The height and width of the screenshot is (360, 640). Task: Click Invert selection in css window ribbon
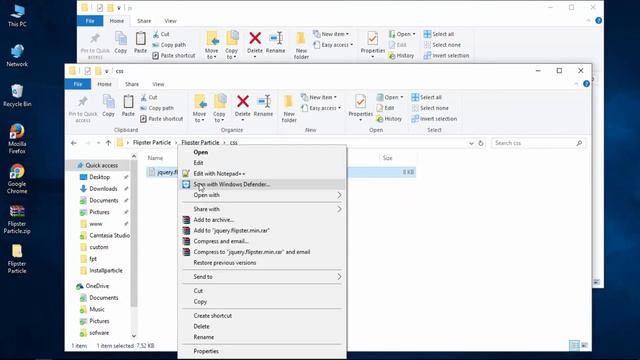[434, 119]
